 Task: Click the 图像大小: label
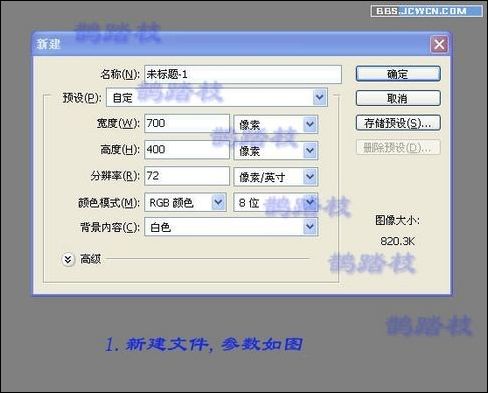point(397,220)
